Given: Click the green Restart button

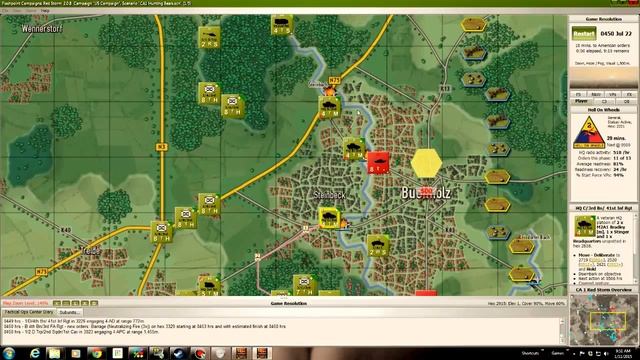Looking at the screenshot, I should (x=584, y=33).
